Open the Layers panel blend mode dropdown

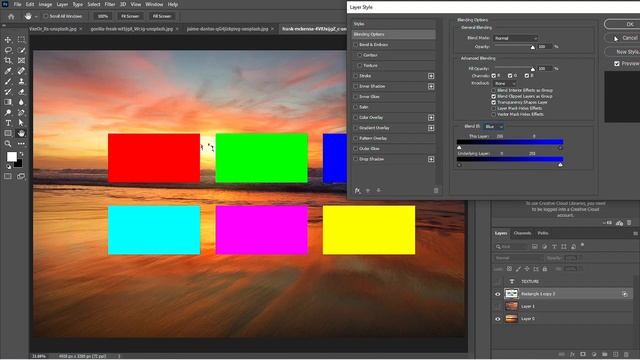(518, 258)
